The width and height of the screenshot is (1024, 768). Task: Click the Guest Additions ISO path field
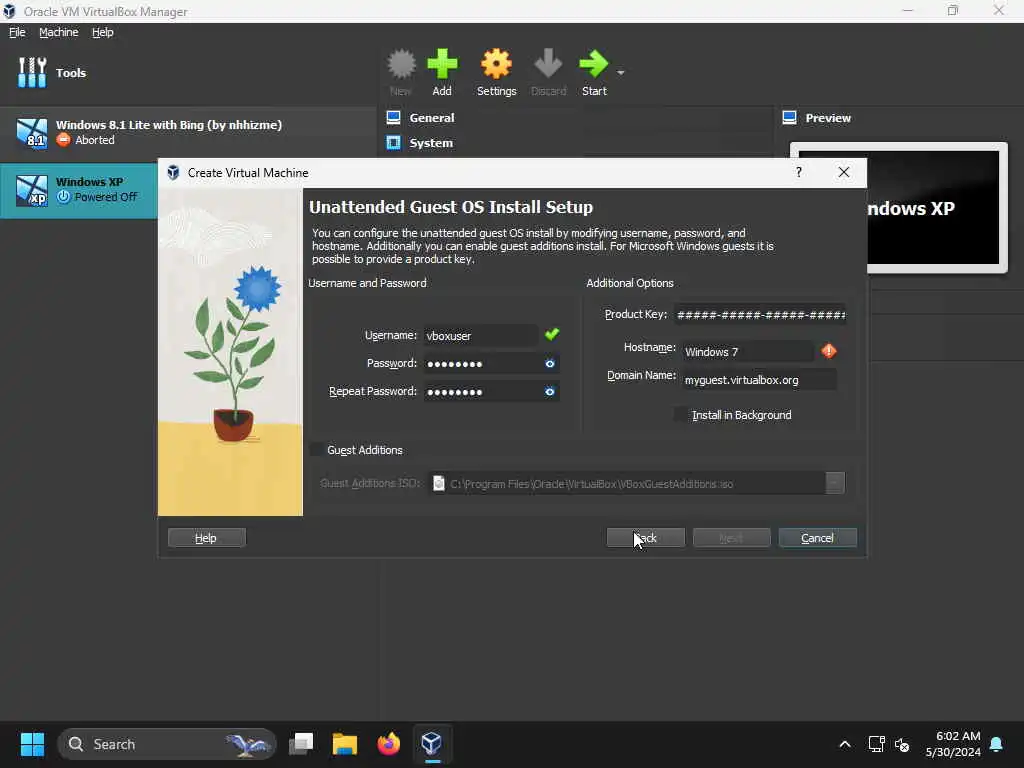tap(627, 483)
